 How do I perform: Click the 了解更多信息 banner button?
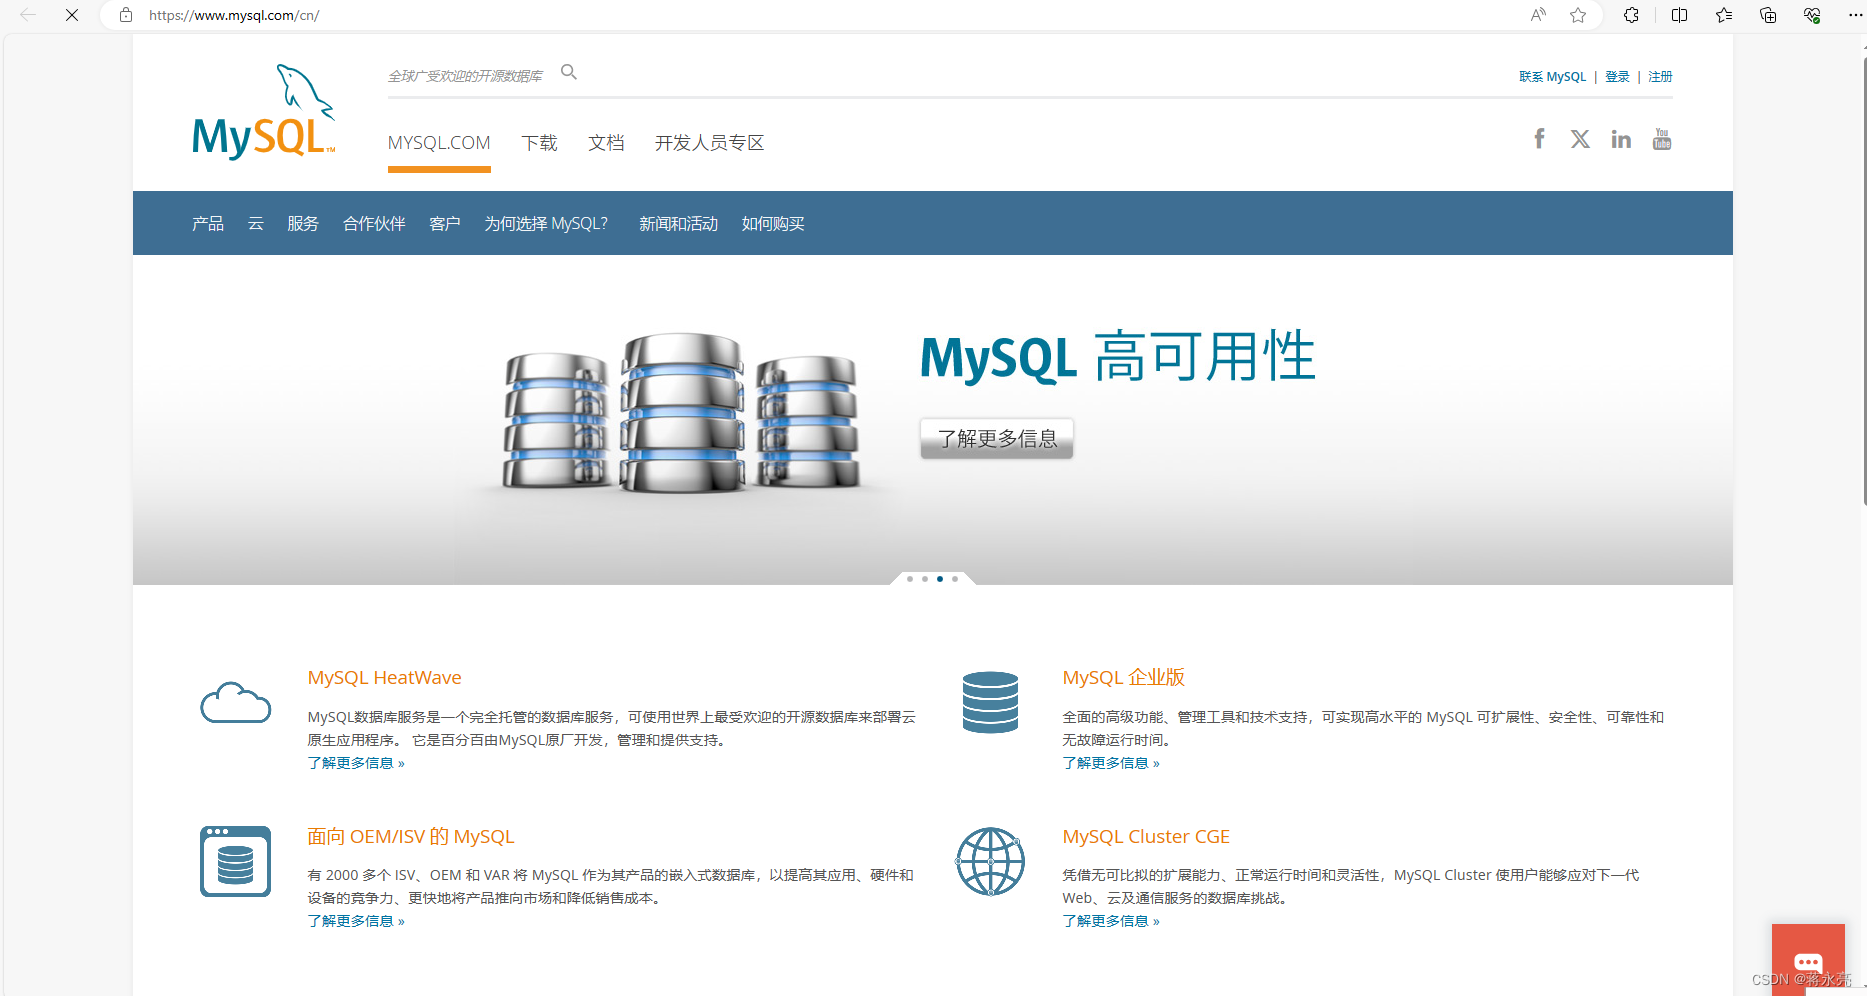click(x=996, y=438)
